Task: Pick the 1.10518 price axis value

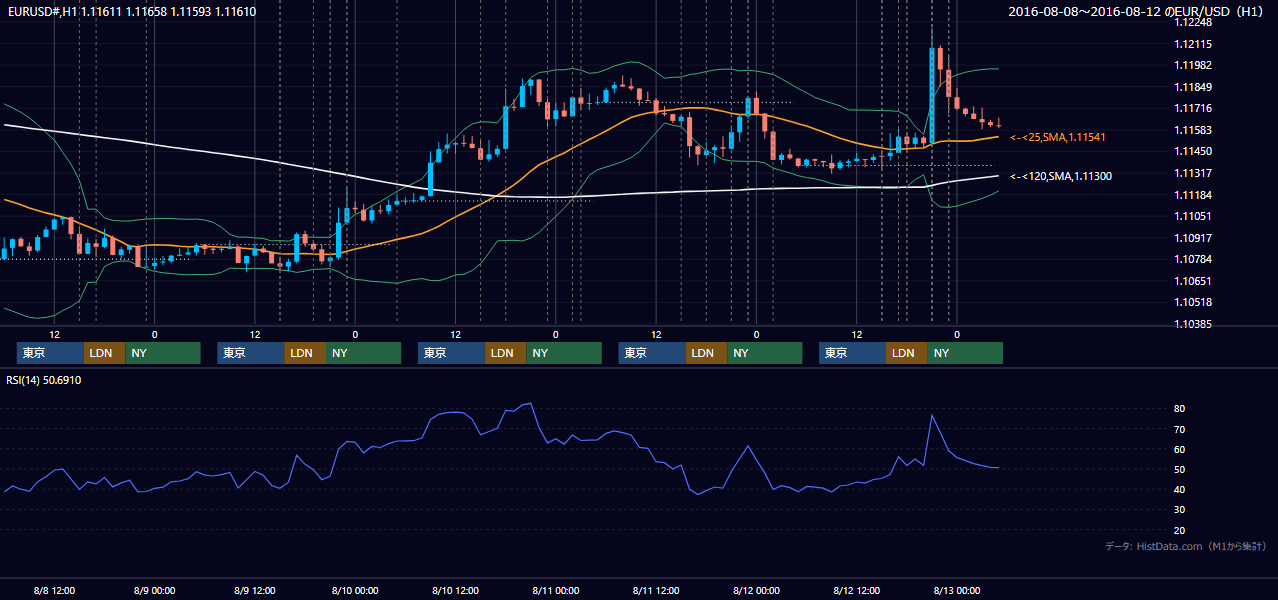Action: [x=1194, y=302]
